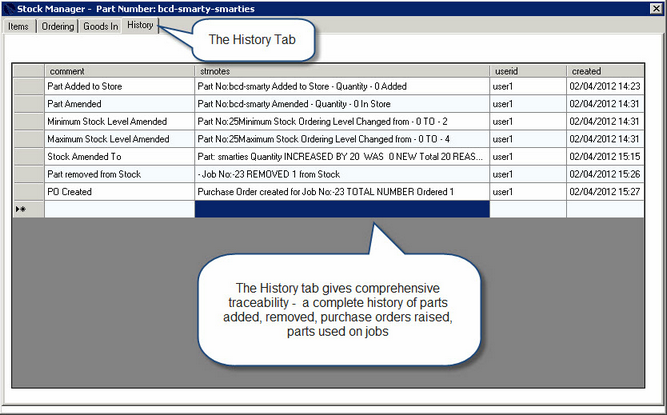The image size is (667, 415).
Task: Click notes cell 'Changed from - 0 TO - 4'
Action: pos(342,139)
